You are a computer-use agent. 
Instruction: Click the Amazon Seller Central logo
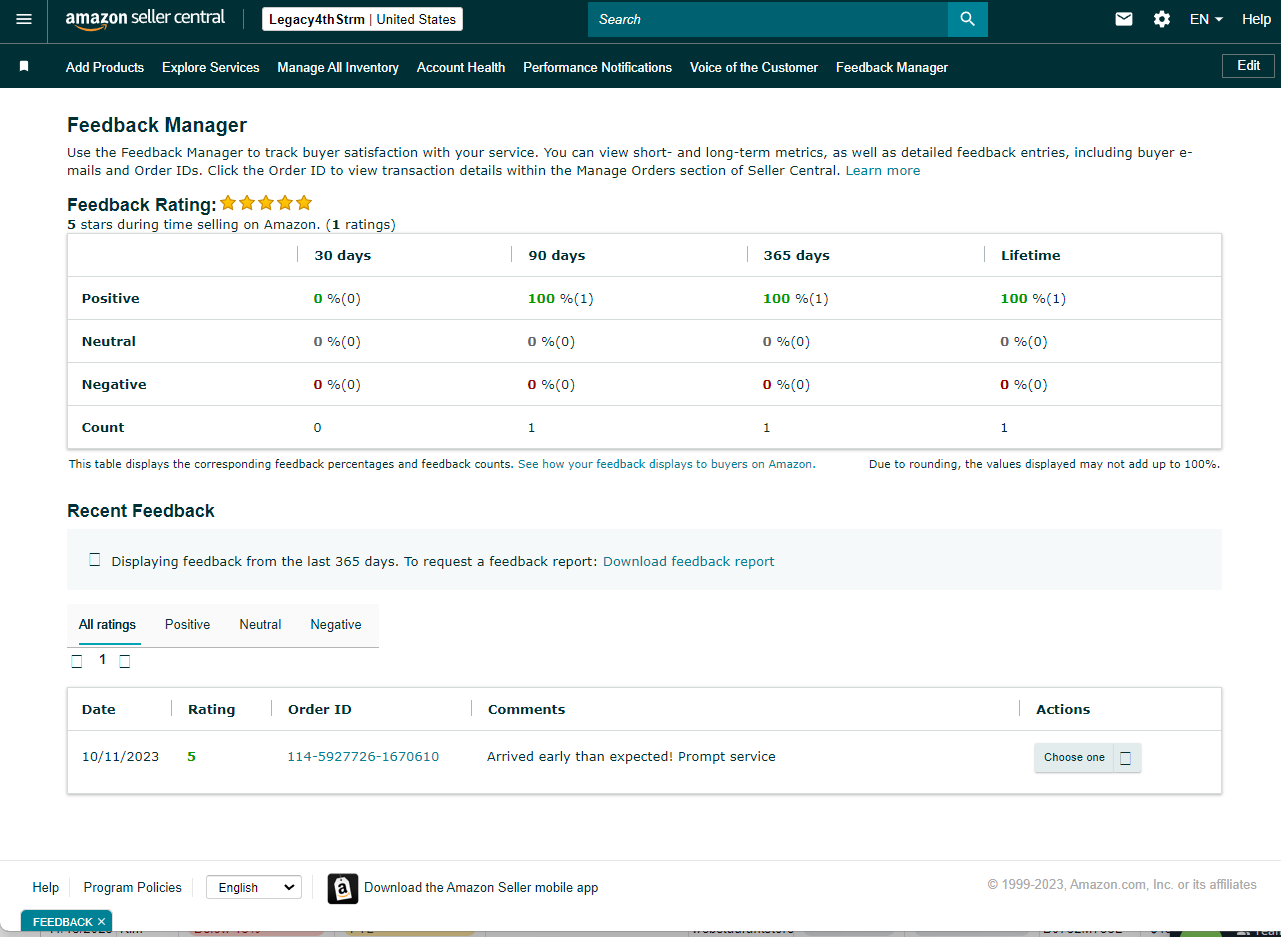(145, 19)
